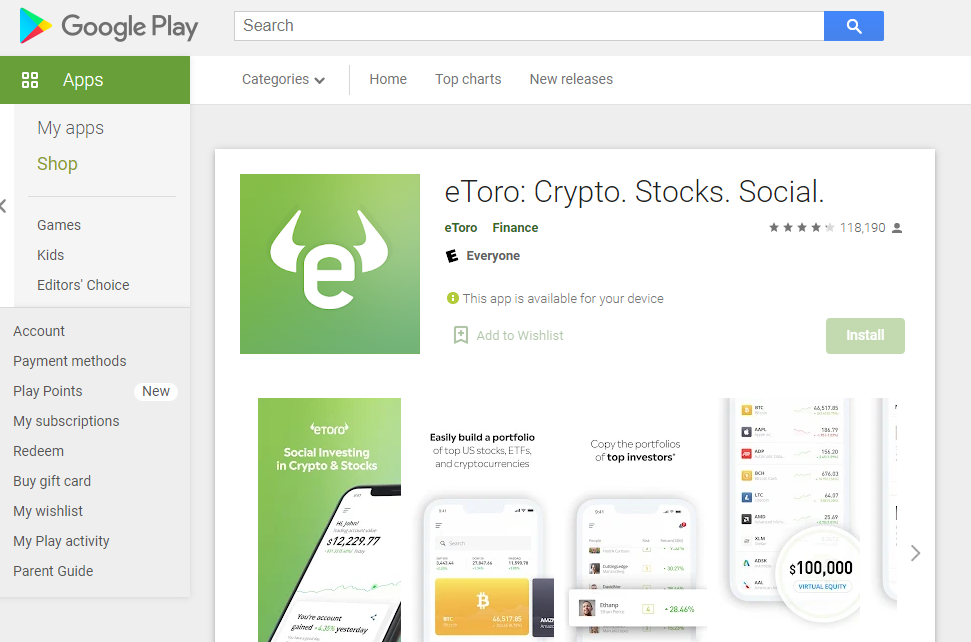Click inside the Search input field
971x642 pixels.
pyautogui.click(x=529, y=26)
